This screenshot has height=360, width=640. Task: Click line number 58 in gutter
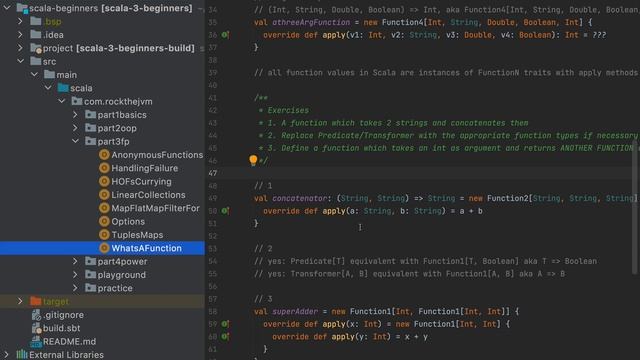(x=213, y=311)
